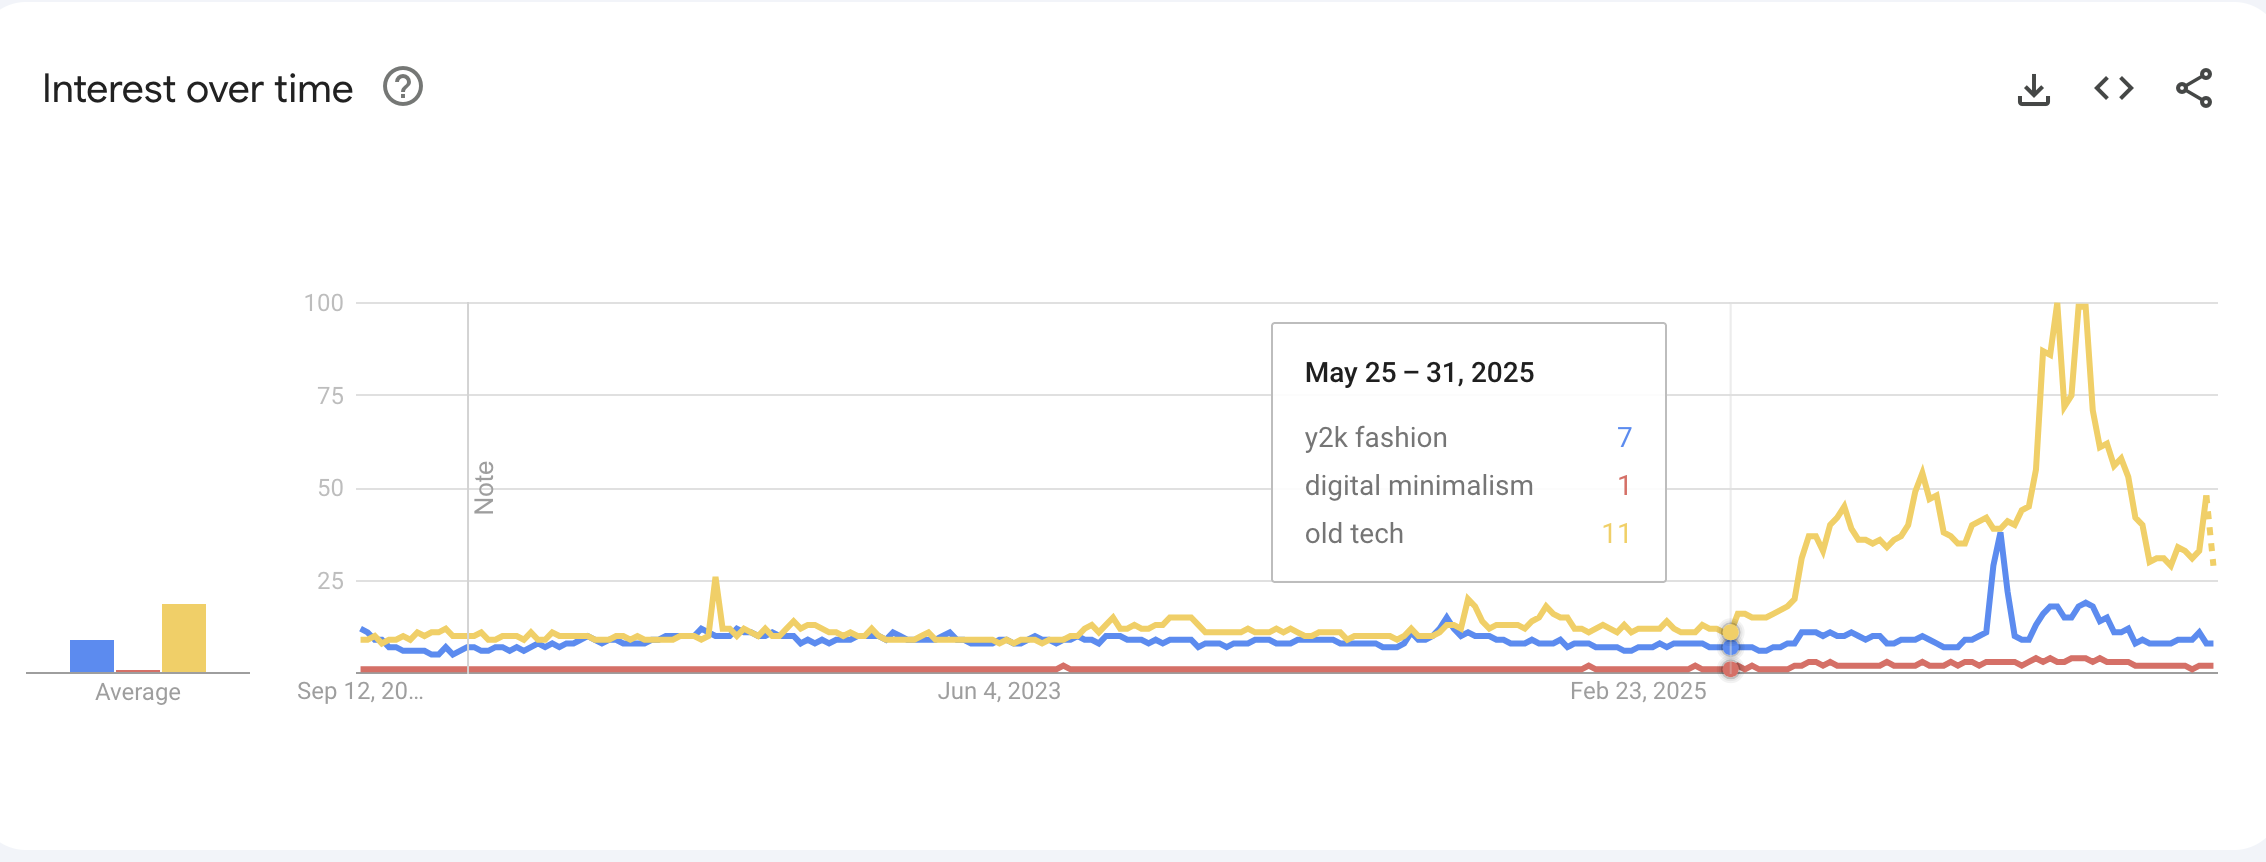Select the blue y2k fashion average bar

coord(92,656)
